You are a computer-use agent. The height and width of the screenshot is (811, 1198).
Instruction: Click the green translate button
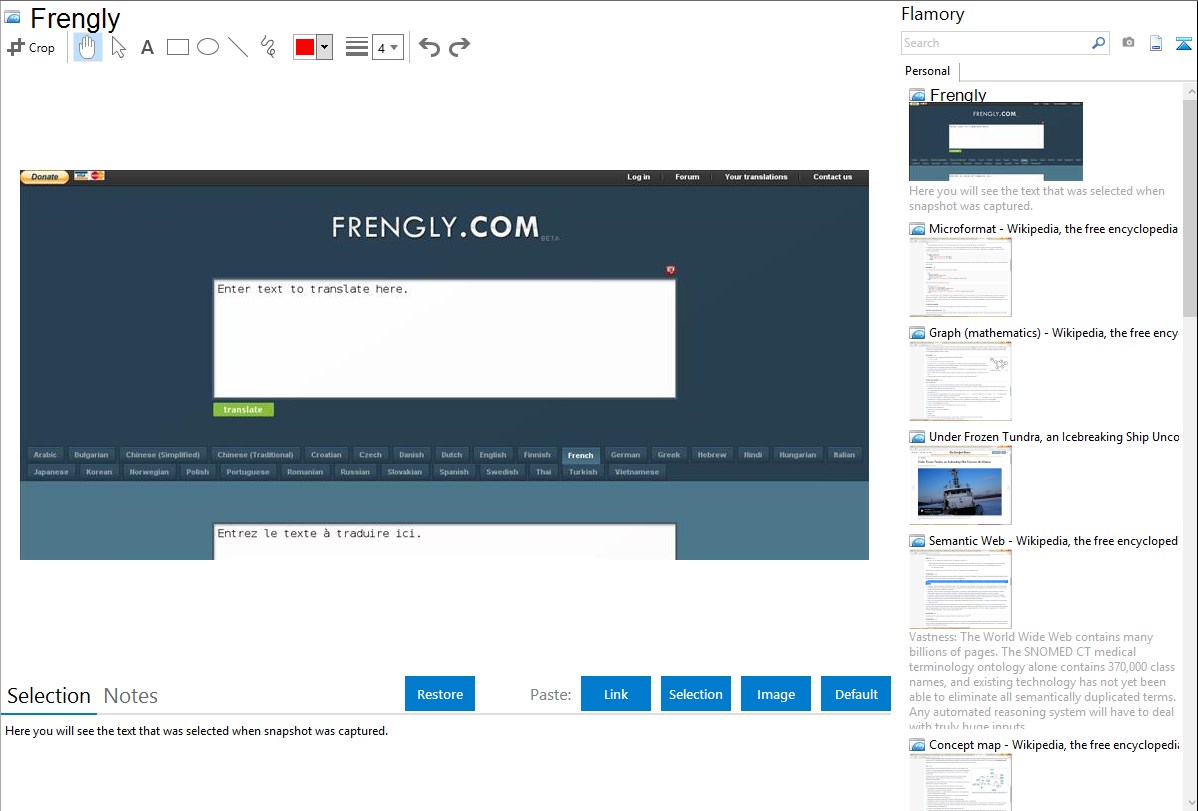[x=243, y=410]
